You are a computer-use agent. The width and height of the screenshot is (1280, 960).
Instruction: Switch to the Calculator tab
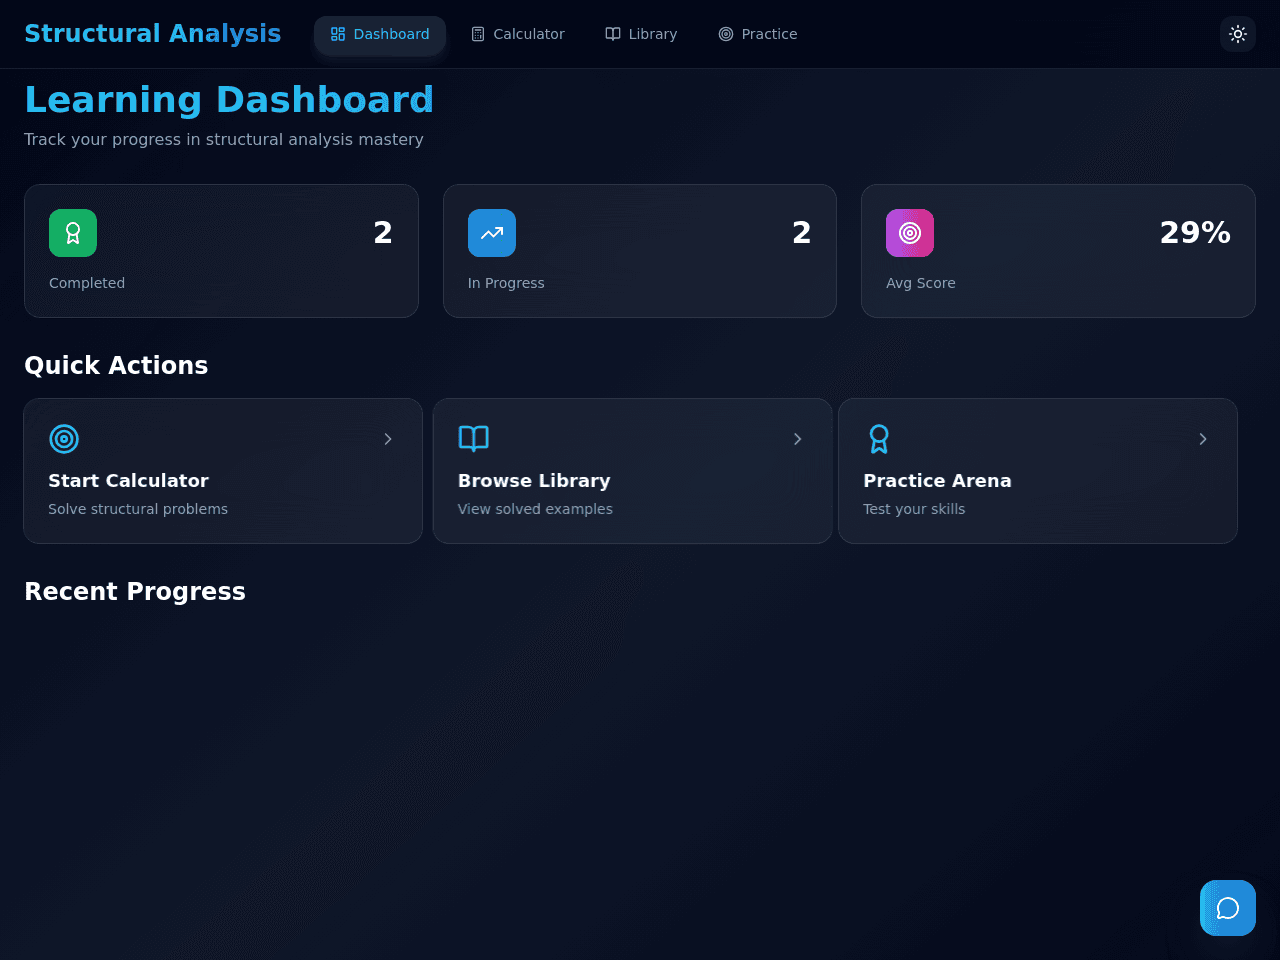coord(518,34)
